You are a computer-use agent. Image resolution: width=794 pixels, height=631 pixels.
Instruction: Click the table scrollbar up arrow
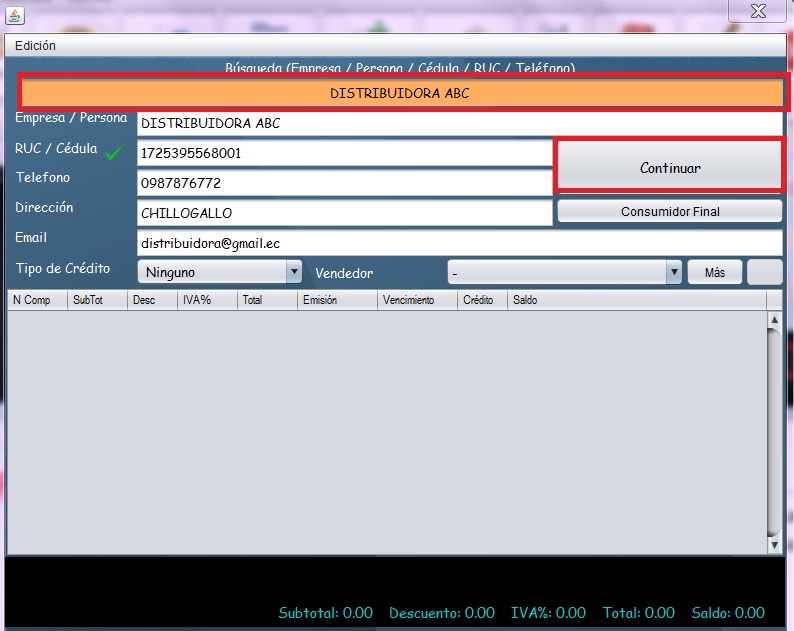[x=774, y=319]
